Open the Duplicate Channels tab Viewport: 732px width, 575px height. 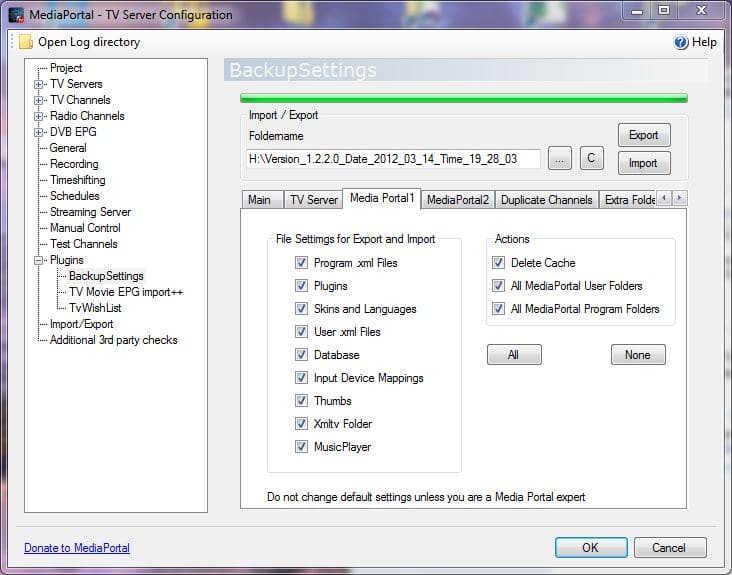pos(547,200)
